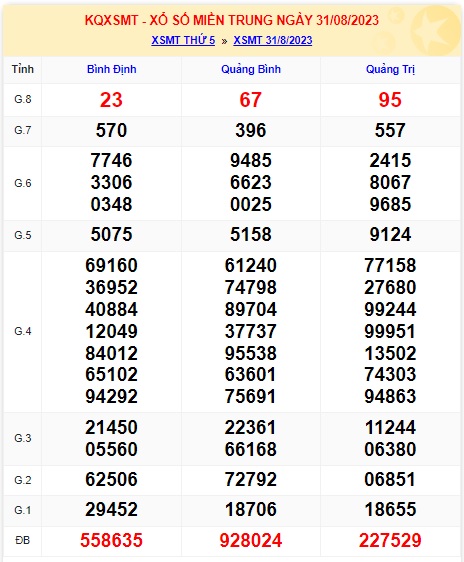Select Quảng Trị G.5 number 9124
The image size is (464, 562).
[x=390, y=234]
